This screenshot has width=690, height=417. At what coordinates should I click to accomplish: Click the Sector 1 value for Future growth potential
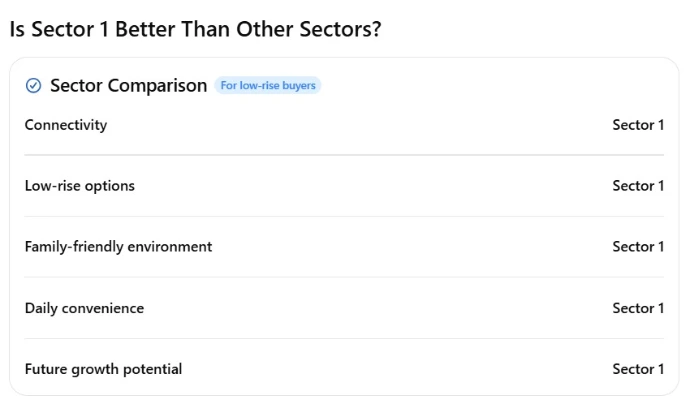[x=638, y=369]
